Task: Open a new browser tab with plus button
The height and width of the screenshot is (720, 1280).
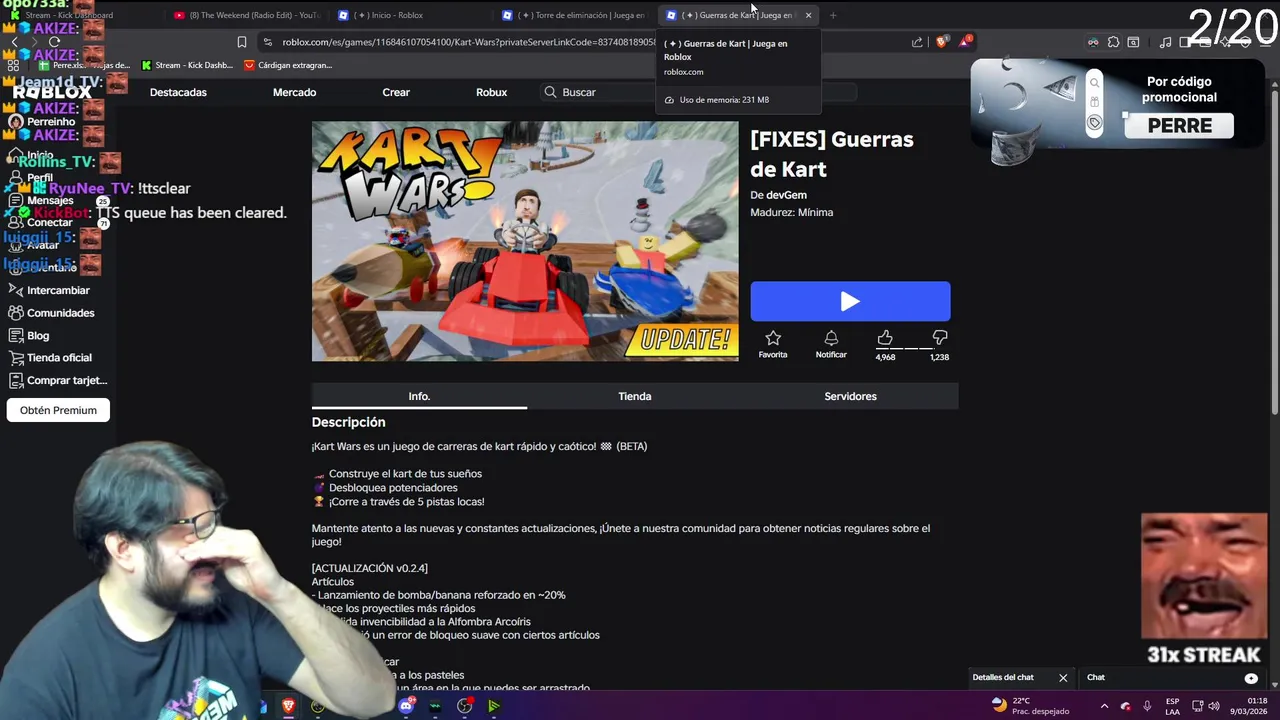Action: pos(833,15)
